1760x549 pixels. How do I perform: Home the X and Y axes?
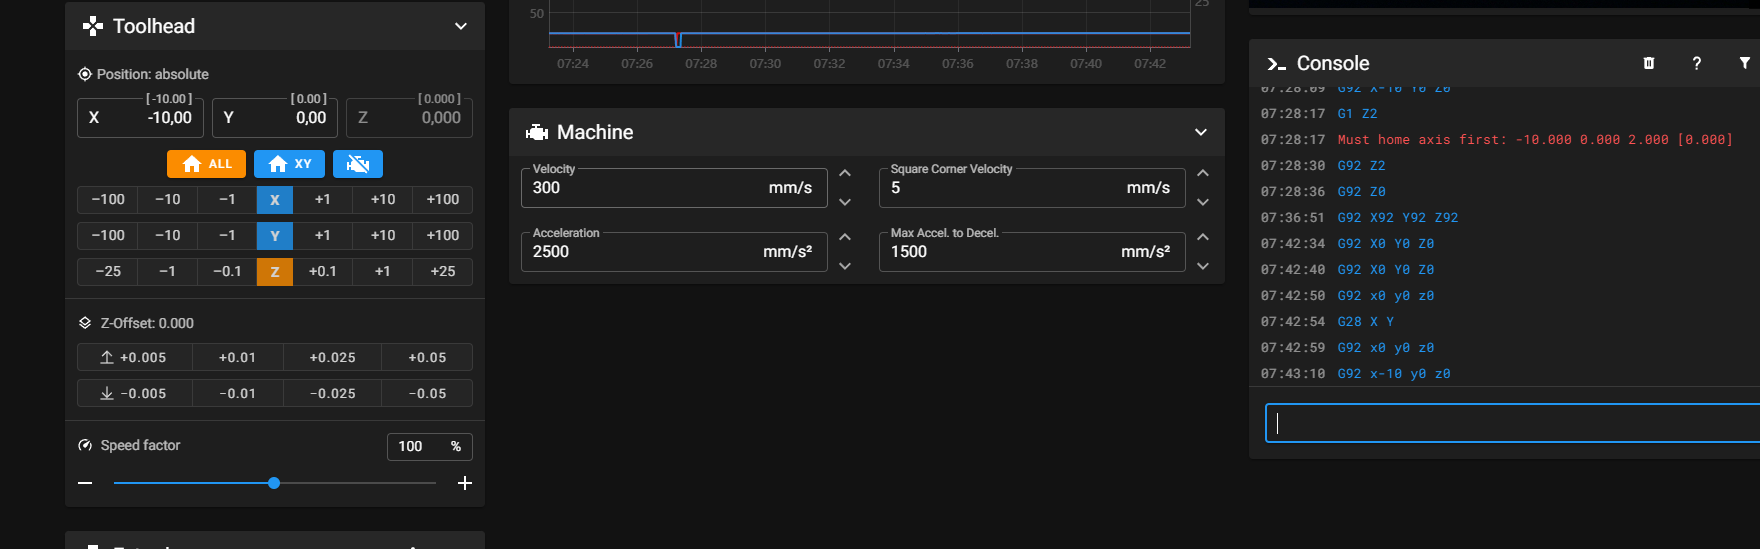289,164
